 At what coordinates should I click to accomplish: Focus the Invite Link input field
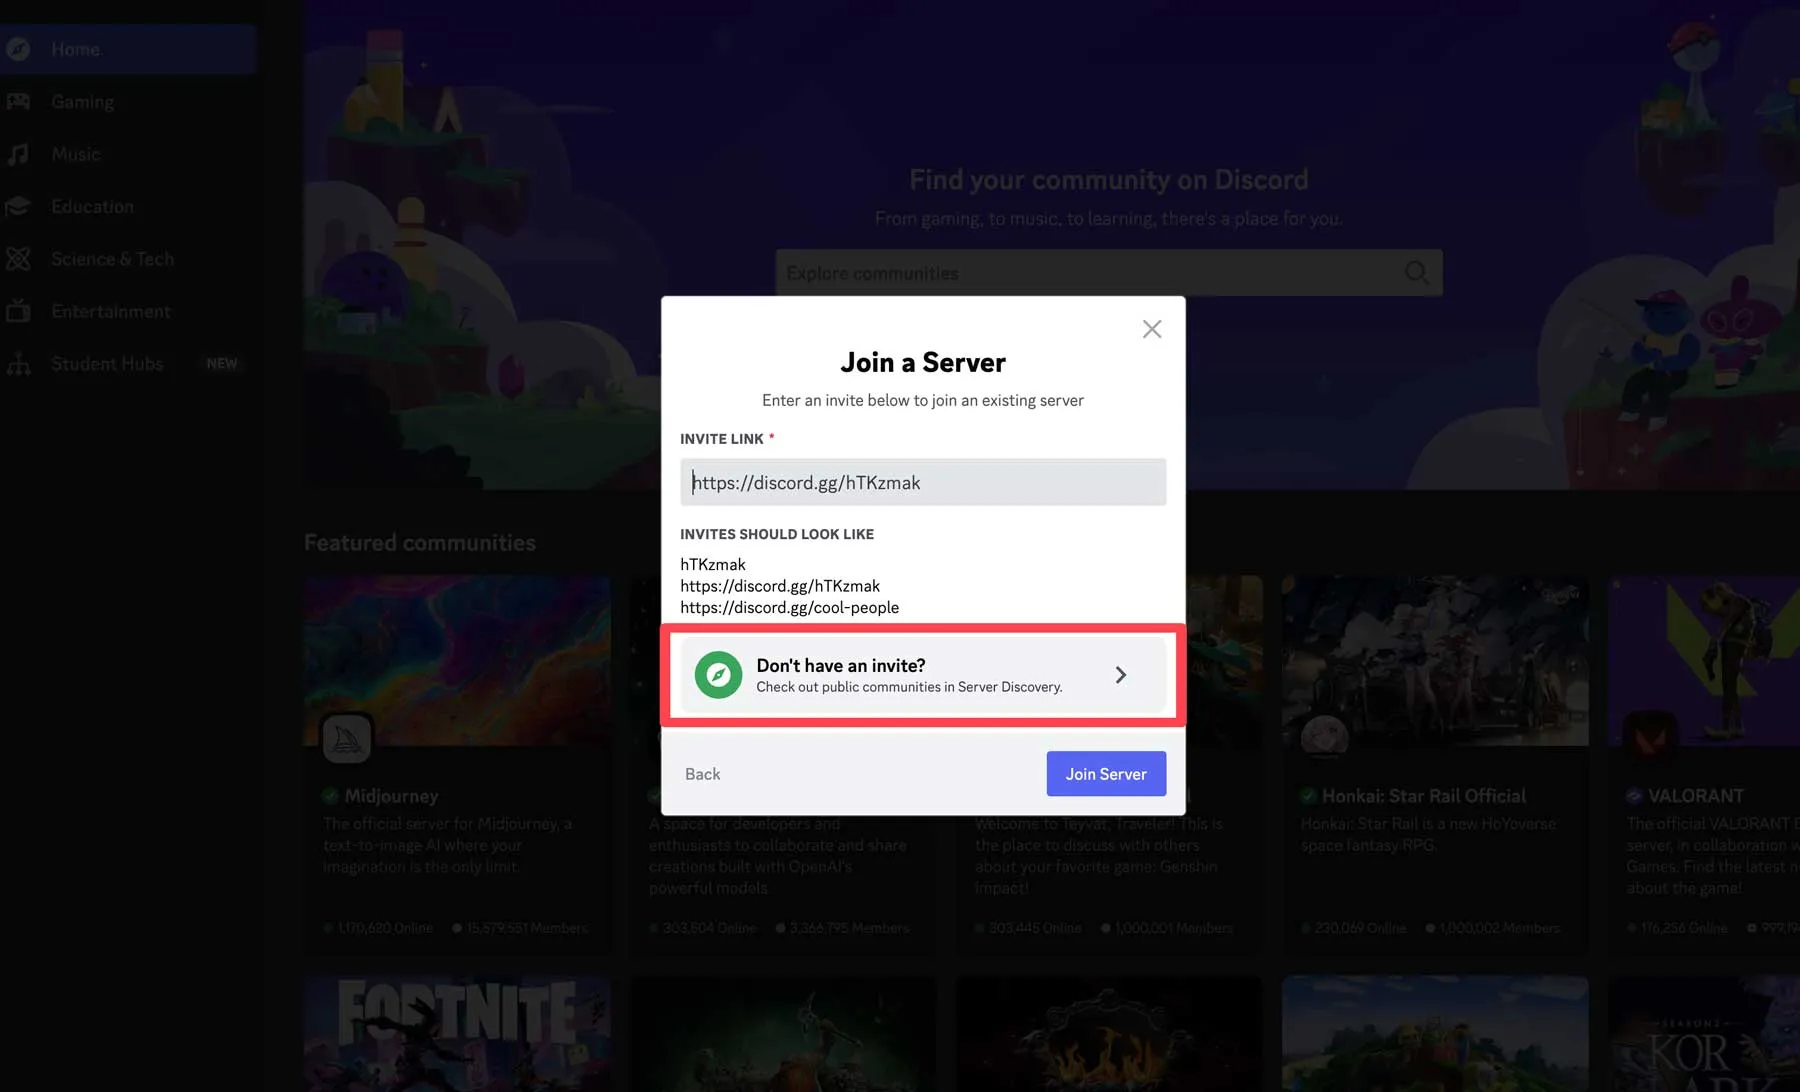(x=922, y=482)
